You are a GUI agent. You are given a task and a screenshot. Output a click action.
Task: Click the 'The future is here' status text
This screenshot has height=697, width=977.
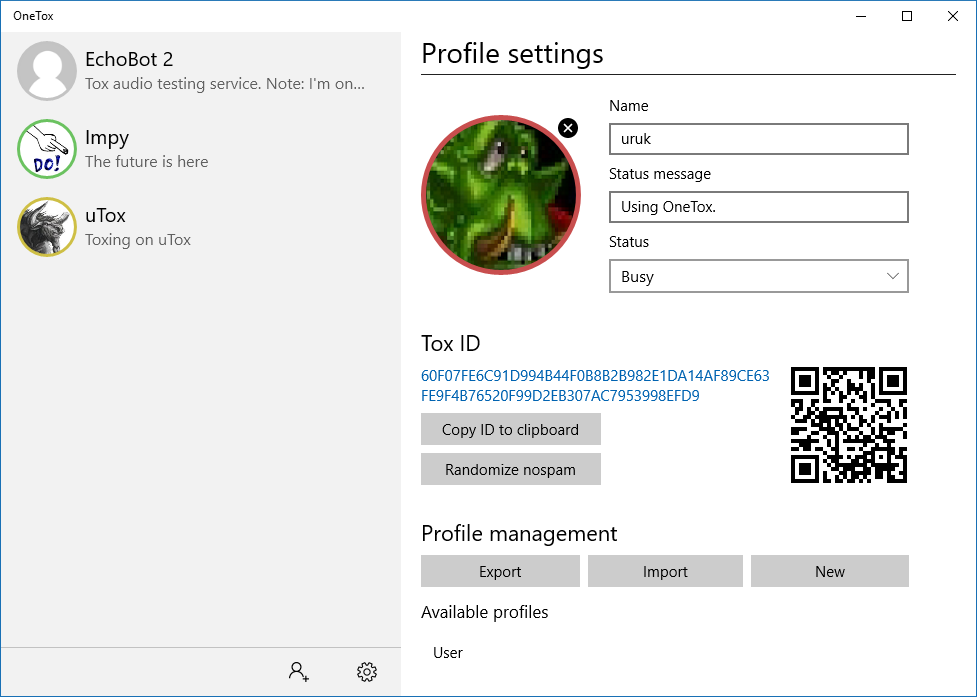[x=146, y=162]
